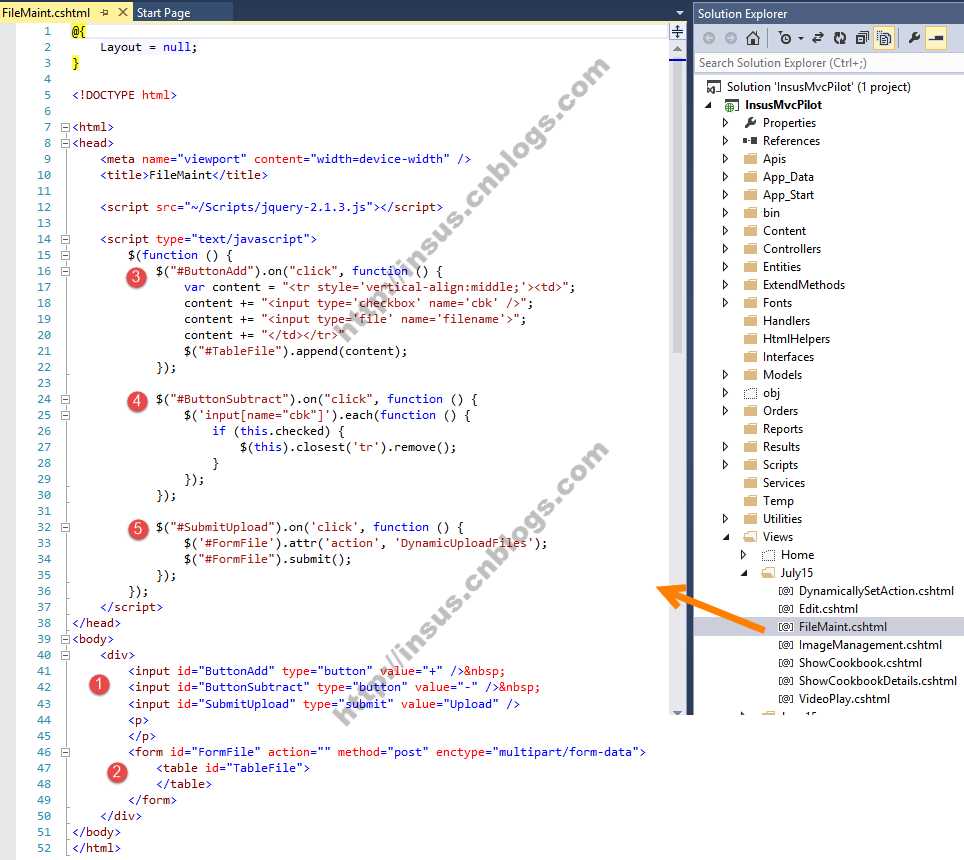964x860 pixels.
Task: Select the App_Start folder
Action: click(x=788, y=195)
